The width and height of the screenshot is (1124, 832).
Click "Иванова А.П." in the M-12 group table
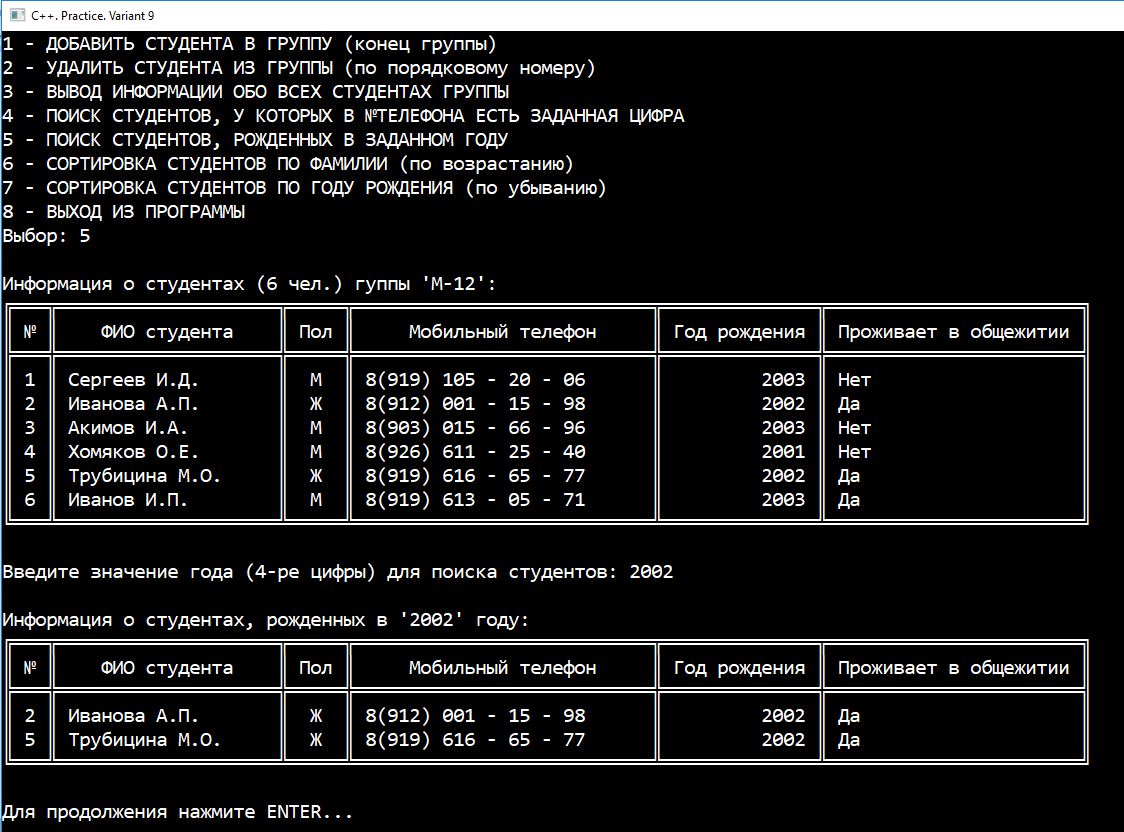click(x=133, y=404)
